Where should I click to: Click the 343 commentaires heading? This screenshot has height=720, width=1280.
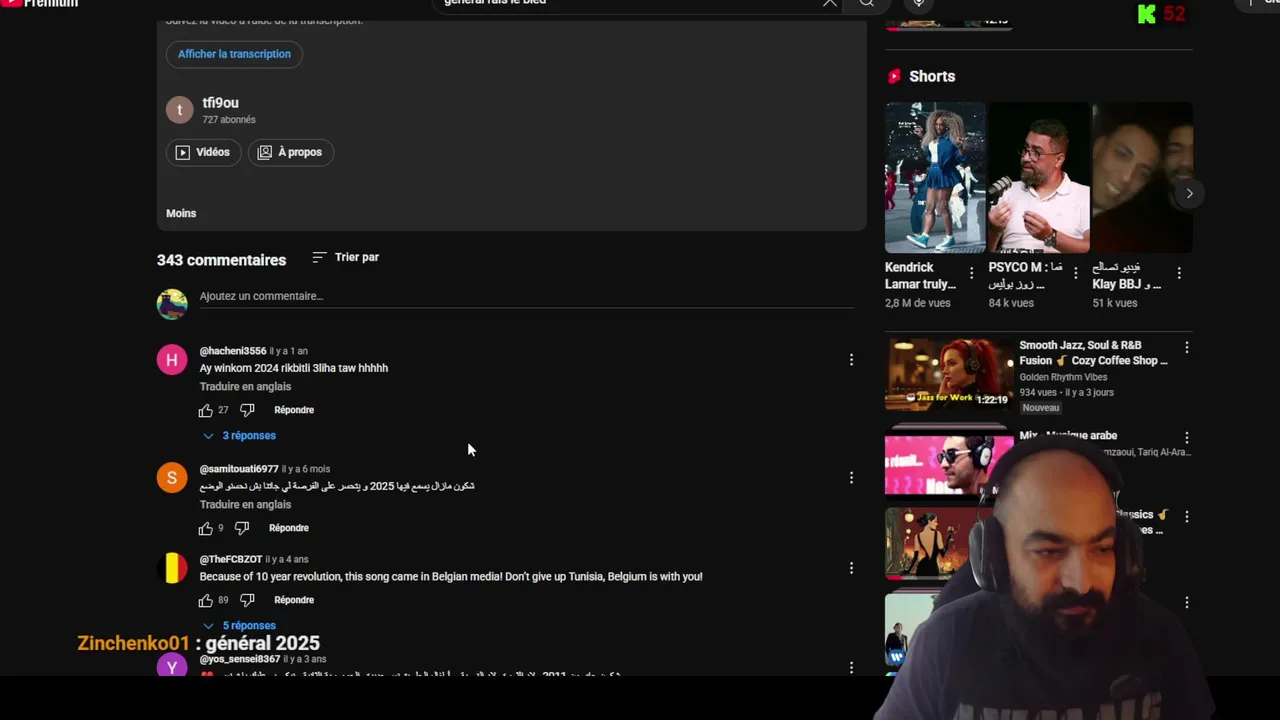click(x=221, y=260)
